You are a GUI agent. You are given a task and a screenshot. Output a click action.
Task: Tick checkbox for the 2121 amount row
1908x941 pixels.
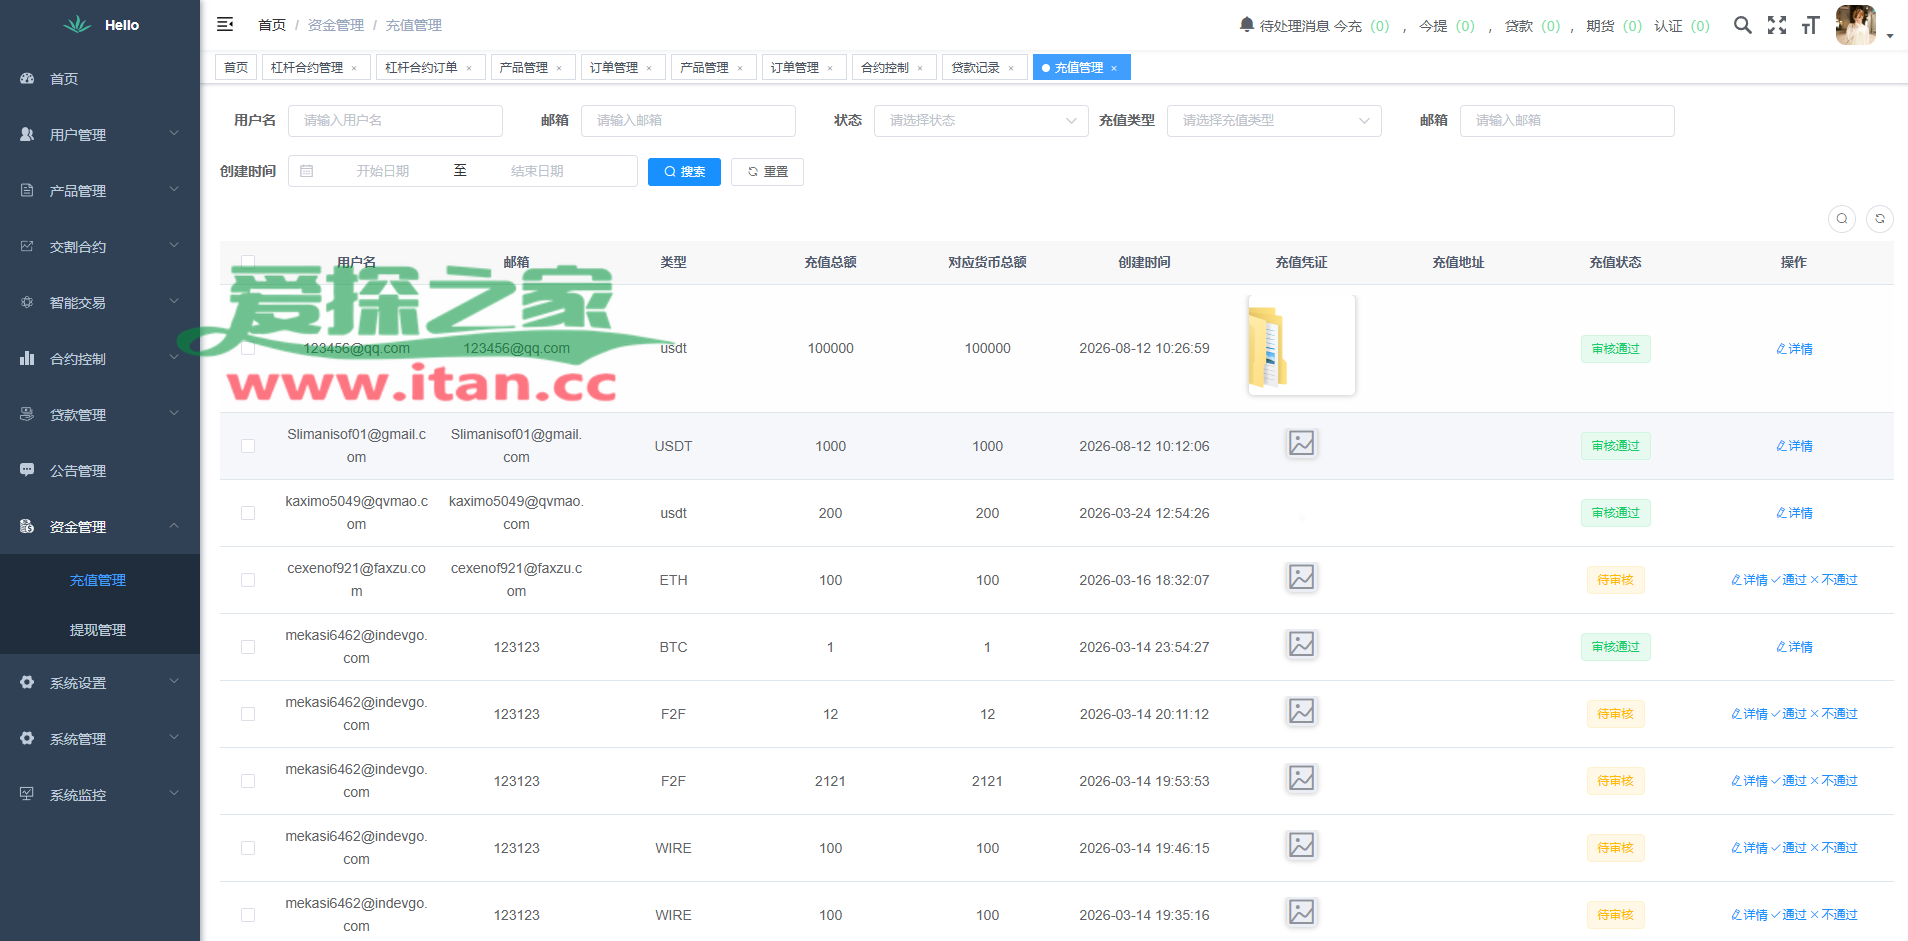coord(248,781)
